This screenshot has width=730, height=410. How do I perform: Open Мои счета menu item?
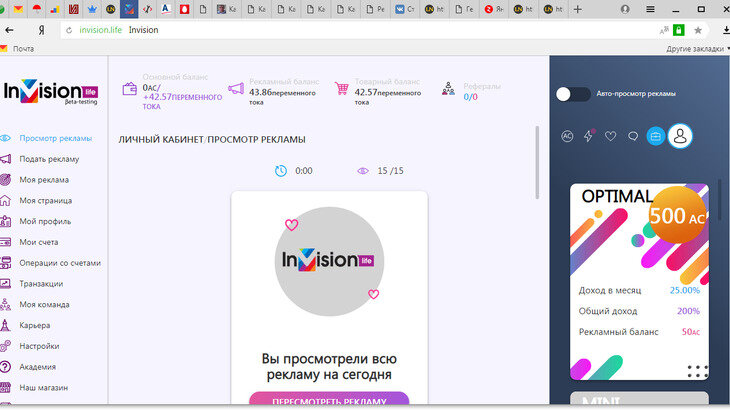pyautogui.click(x=39, y=242)
